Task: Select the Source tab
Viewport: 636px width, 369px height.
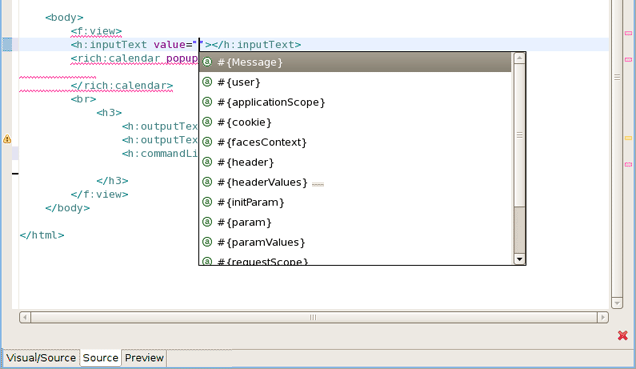Action: (x=100, y=358)
